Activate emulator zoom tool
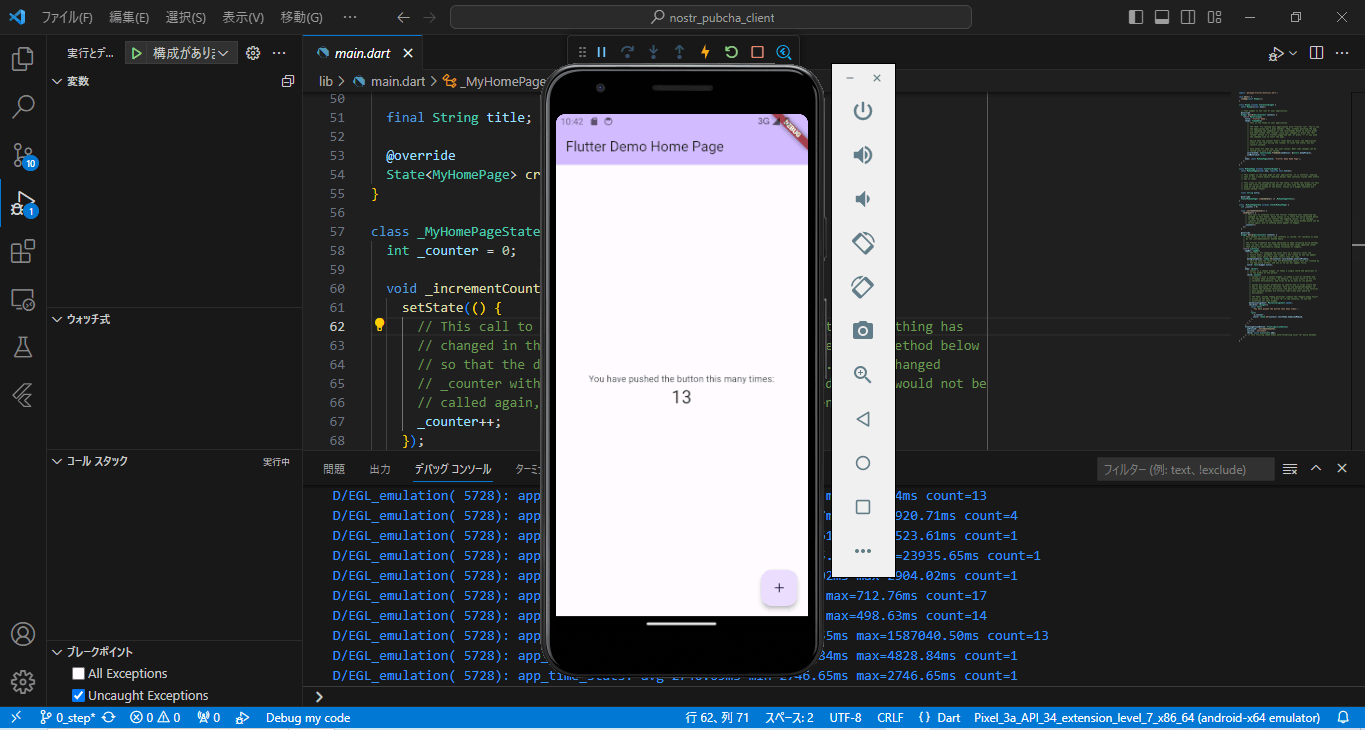This screenshot has width=1365, height=730. coord(863,374)
